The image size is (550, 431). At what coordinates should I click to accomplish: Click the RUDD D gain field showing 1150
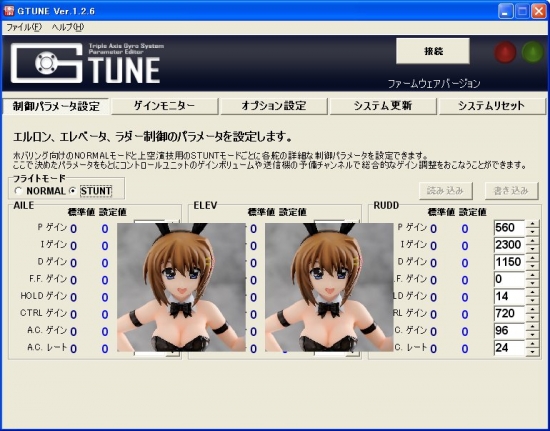click(510, 262)
